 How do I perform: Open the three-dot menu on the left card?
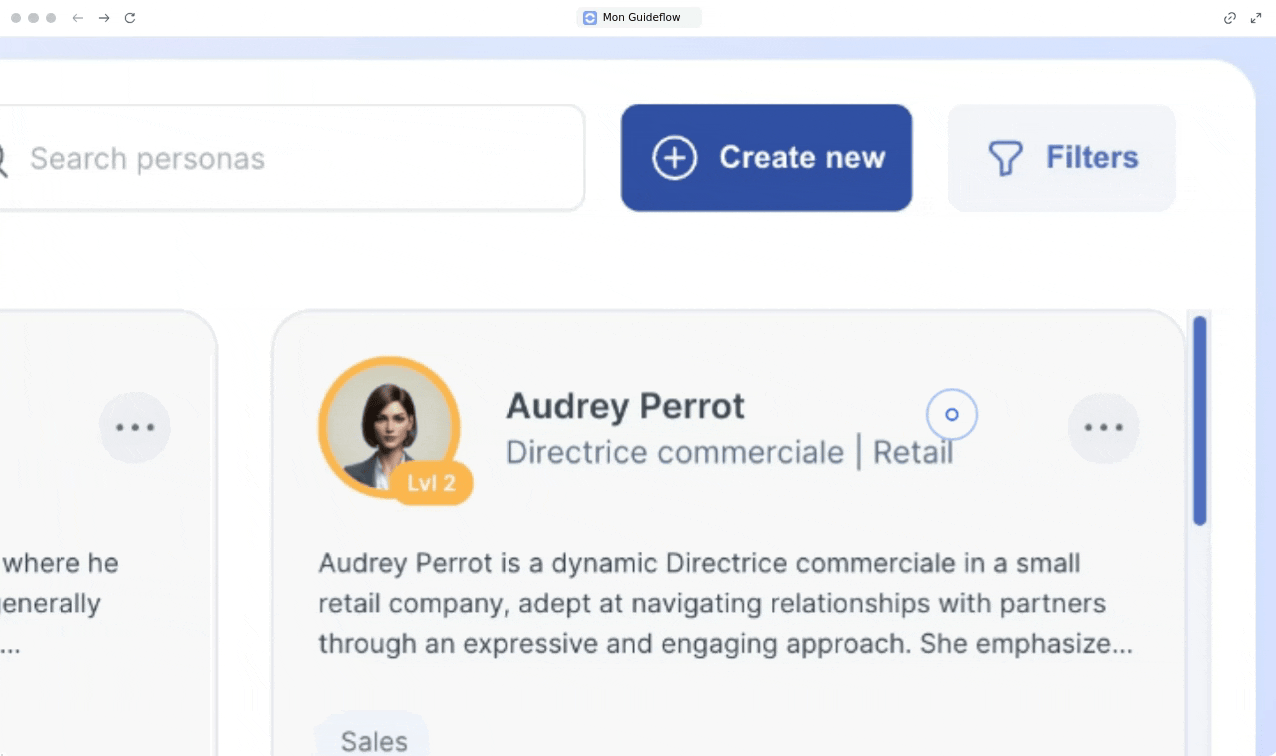click(x=135, y=428)
